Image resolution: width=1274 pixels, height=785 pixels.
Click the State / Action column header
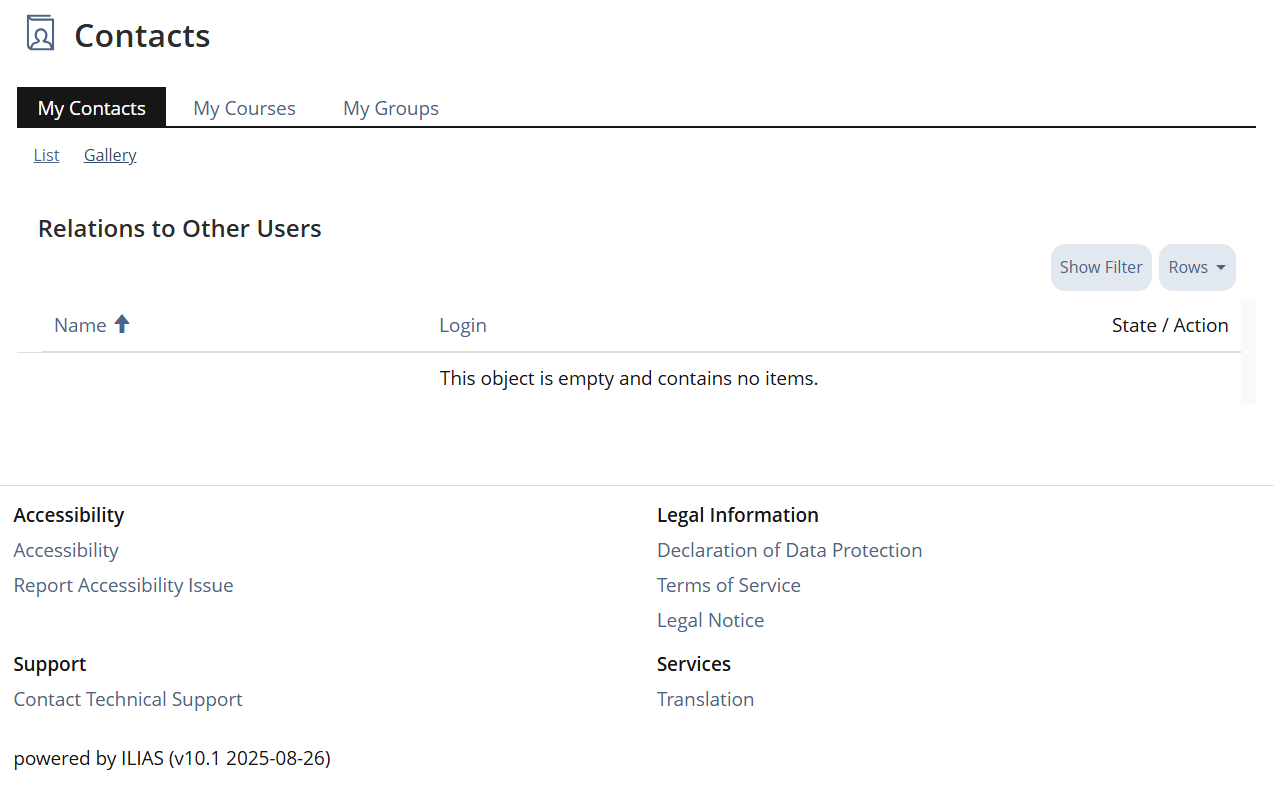point(1169,325)
